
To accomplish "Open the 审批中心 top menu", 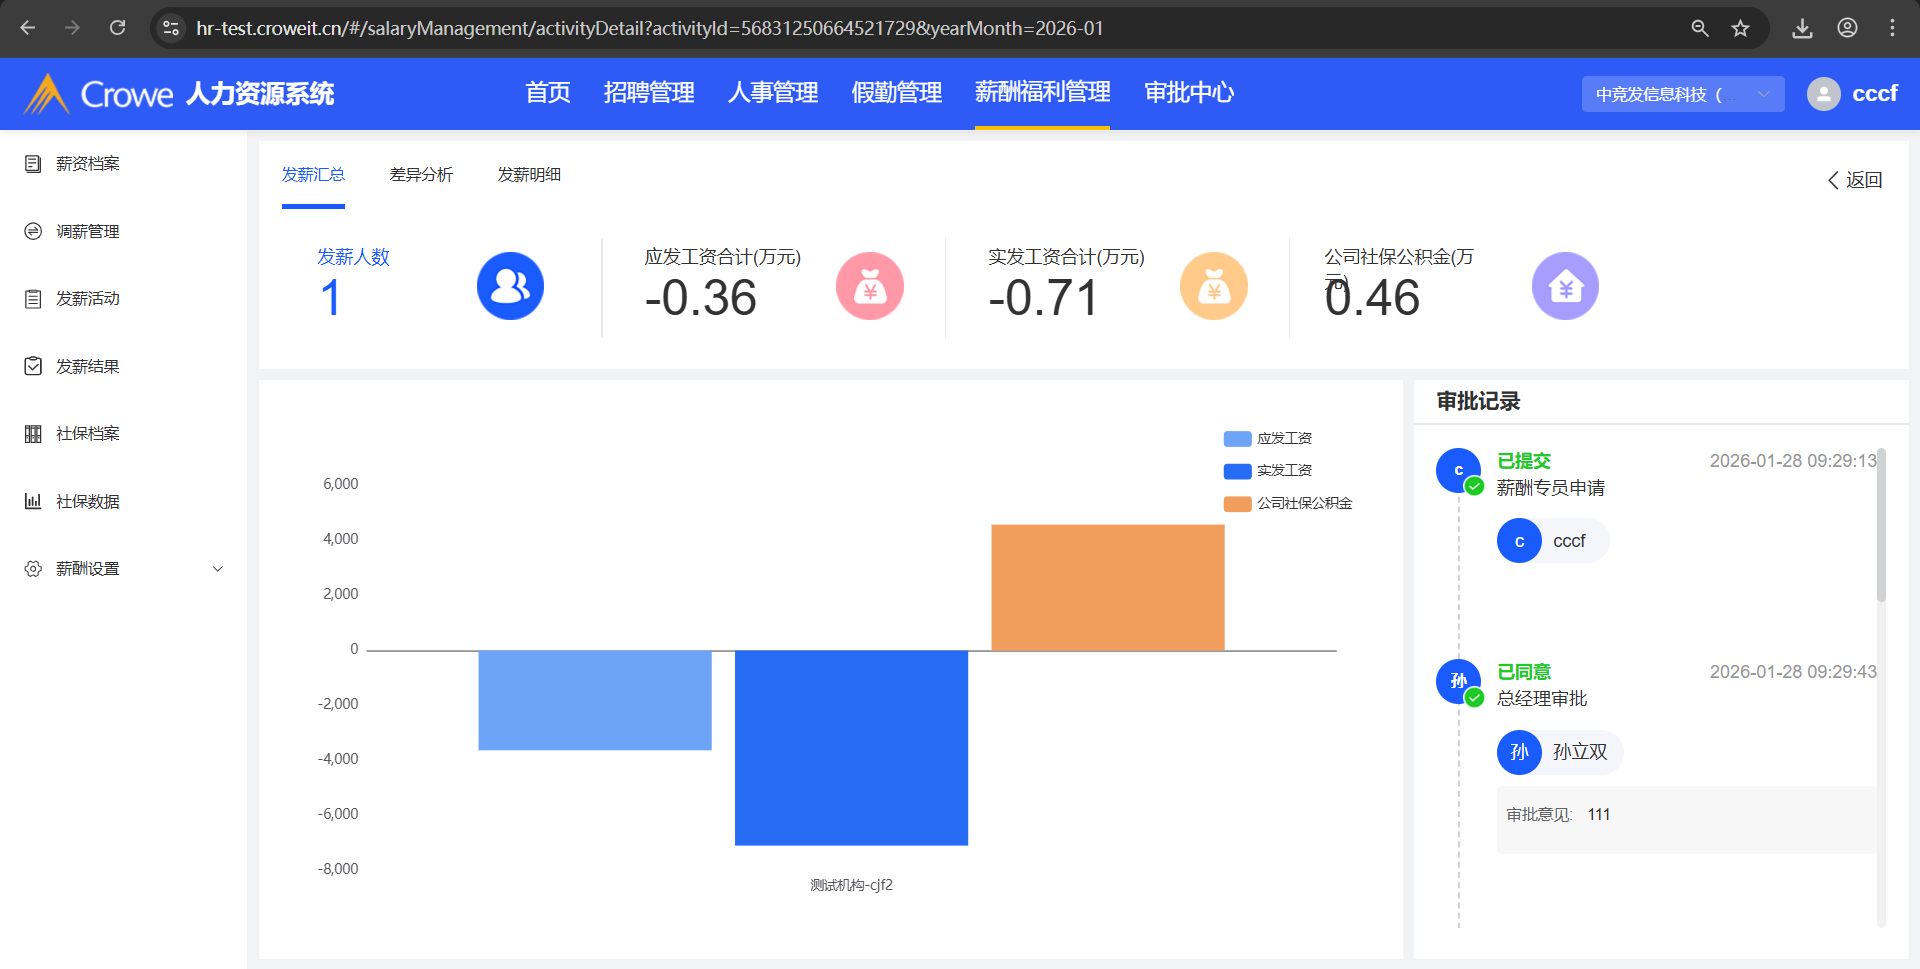I will click(1189, 93).
